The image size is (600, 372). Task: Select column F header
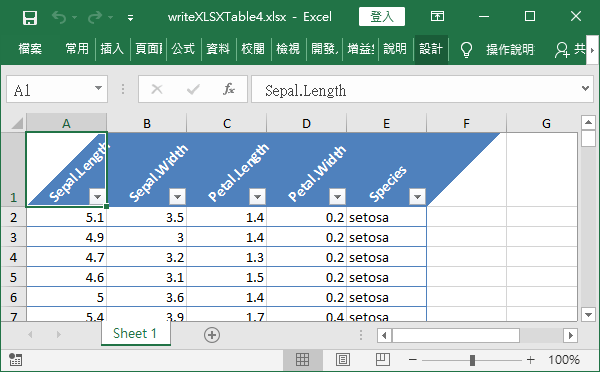(466, 123)
